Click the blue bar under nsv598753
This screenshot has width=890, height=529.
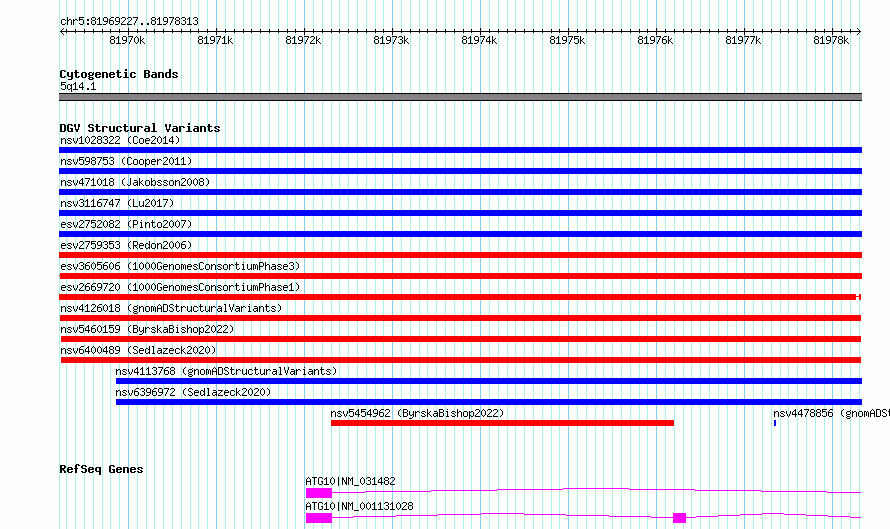[460, 171]
